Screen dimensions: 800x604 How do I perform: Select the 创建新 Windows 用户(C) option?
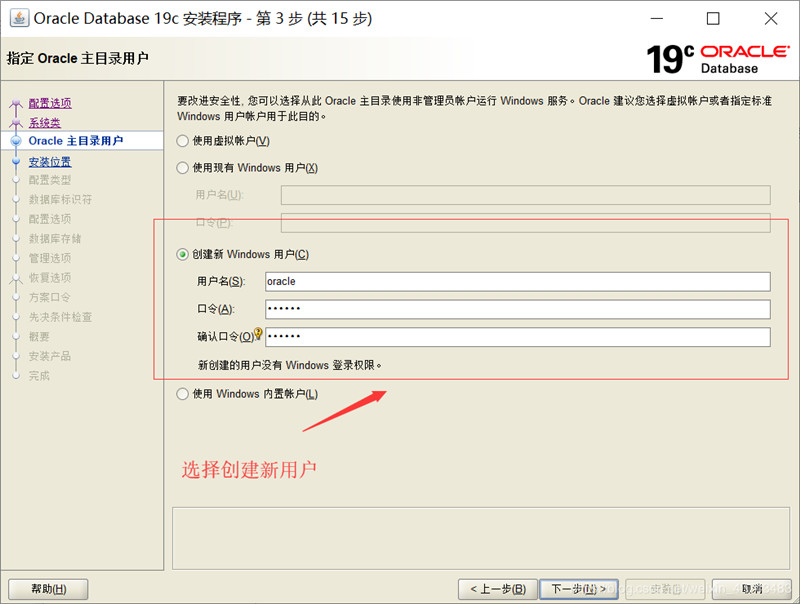tap(183, 254)
